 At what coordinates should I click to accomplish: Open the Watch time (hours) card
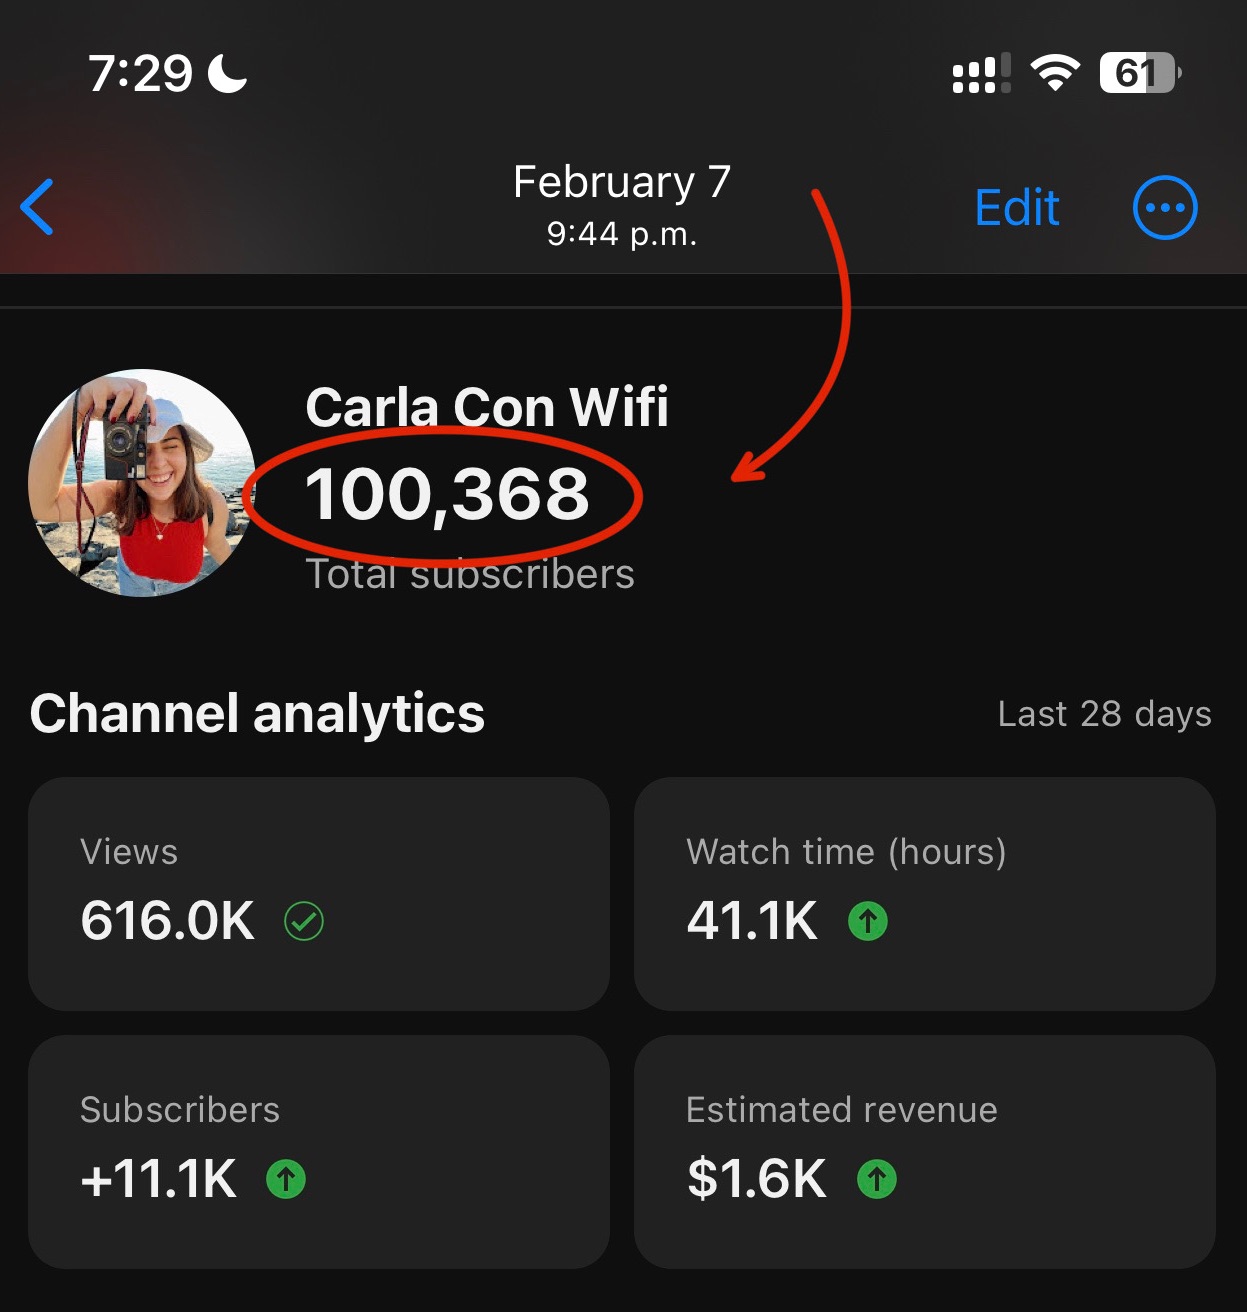click(x=925, y=894)
